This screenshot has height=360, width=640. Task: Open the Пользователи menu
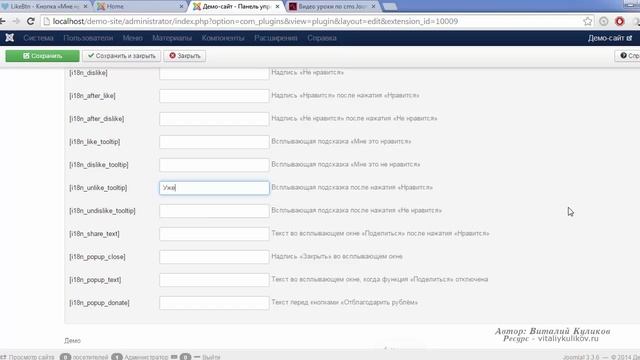point(88,38)
